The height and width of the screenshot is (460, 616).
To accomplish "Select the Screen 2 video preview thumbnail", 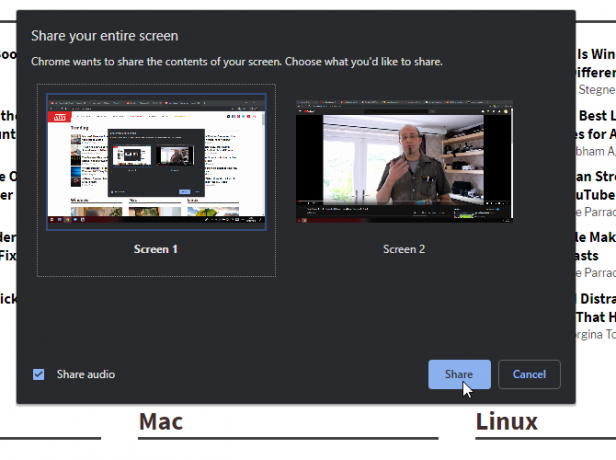I will coord(404,161).
